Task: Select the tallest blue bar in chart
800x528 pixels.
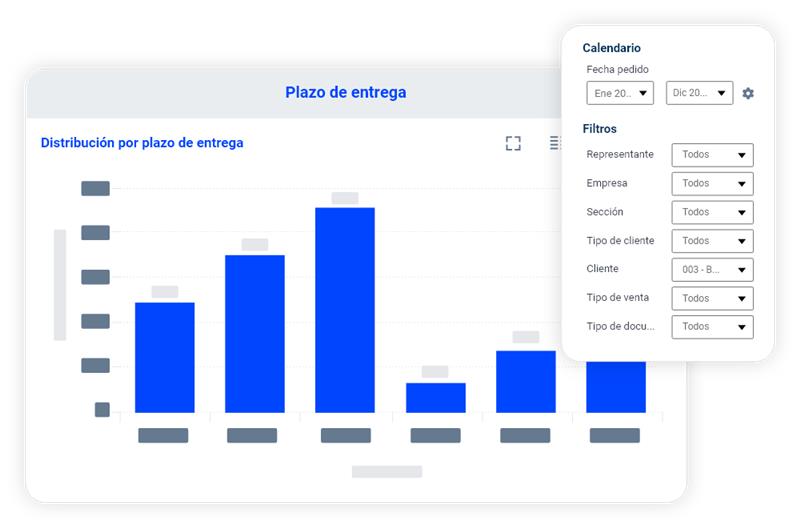Action: (x=345, y=310)
